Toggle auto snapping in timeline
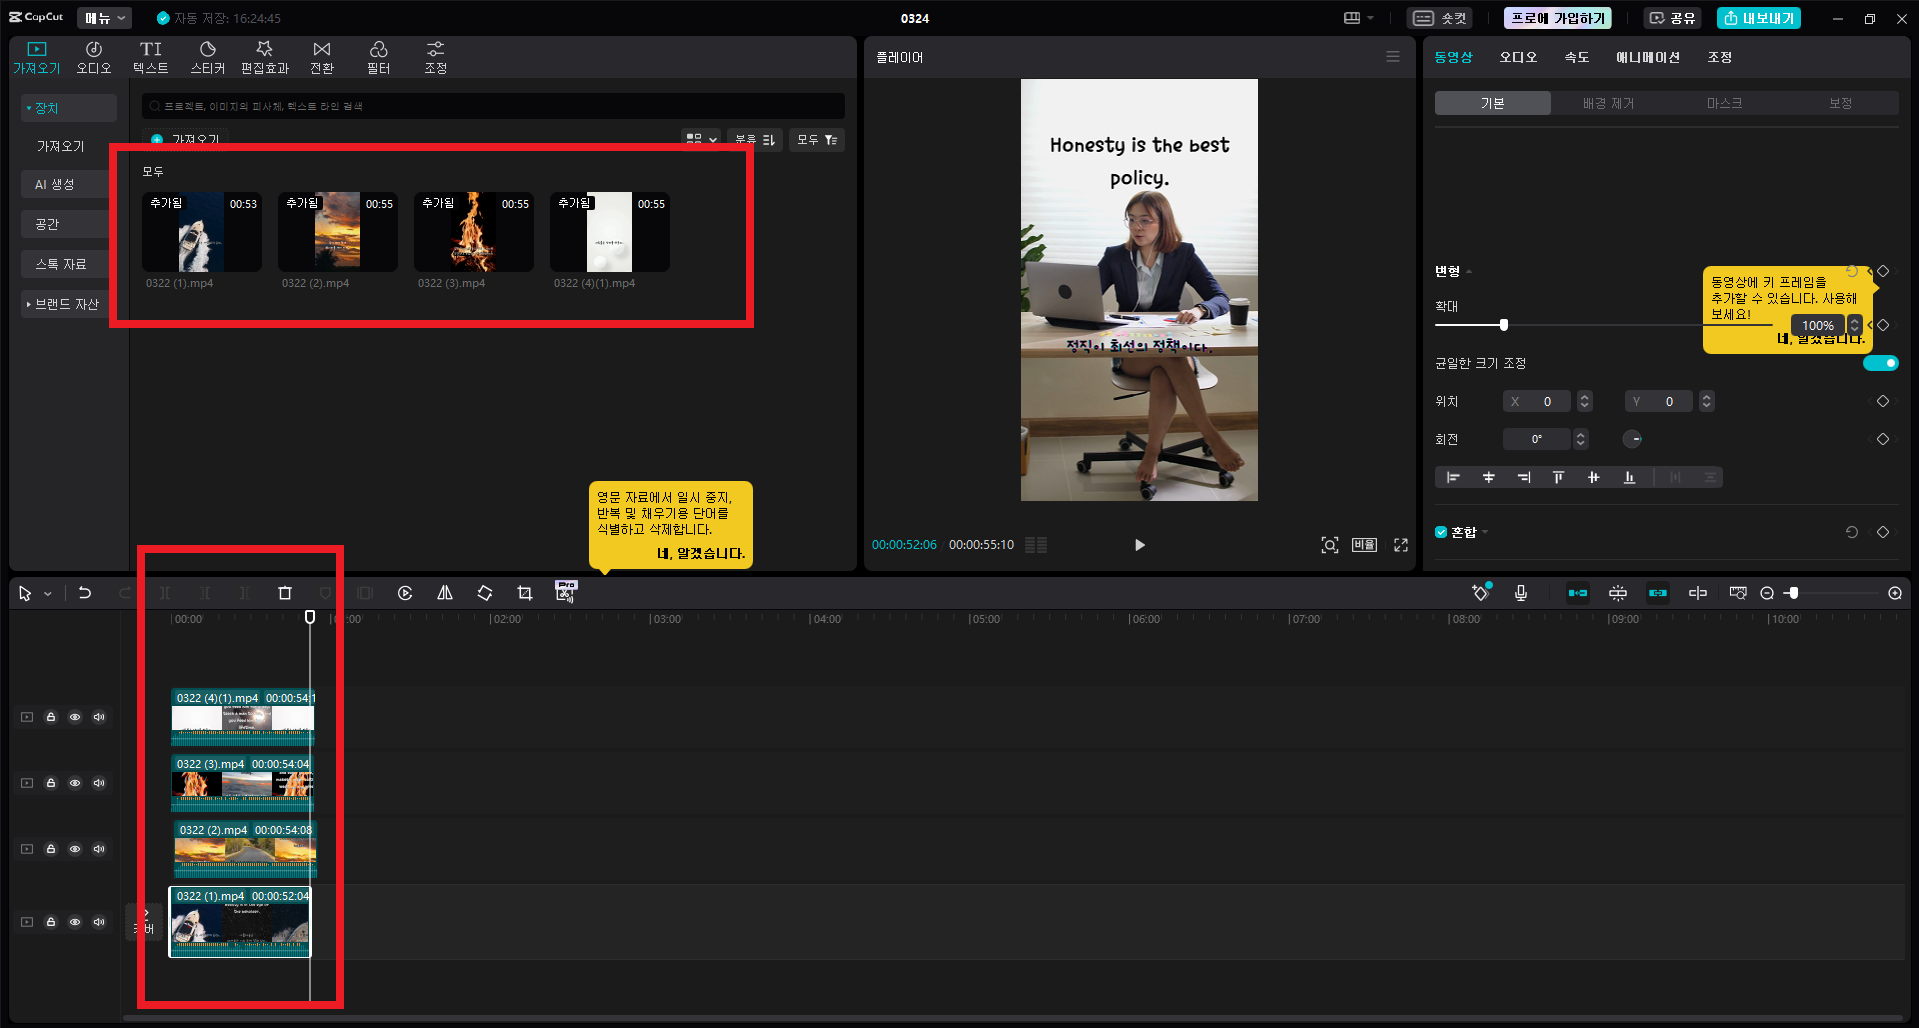The width and height of the screenshot is (1919, 1028). coord(1618,593)
